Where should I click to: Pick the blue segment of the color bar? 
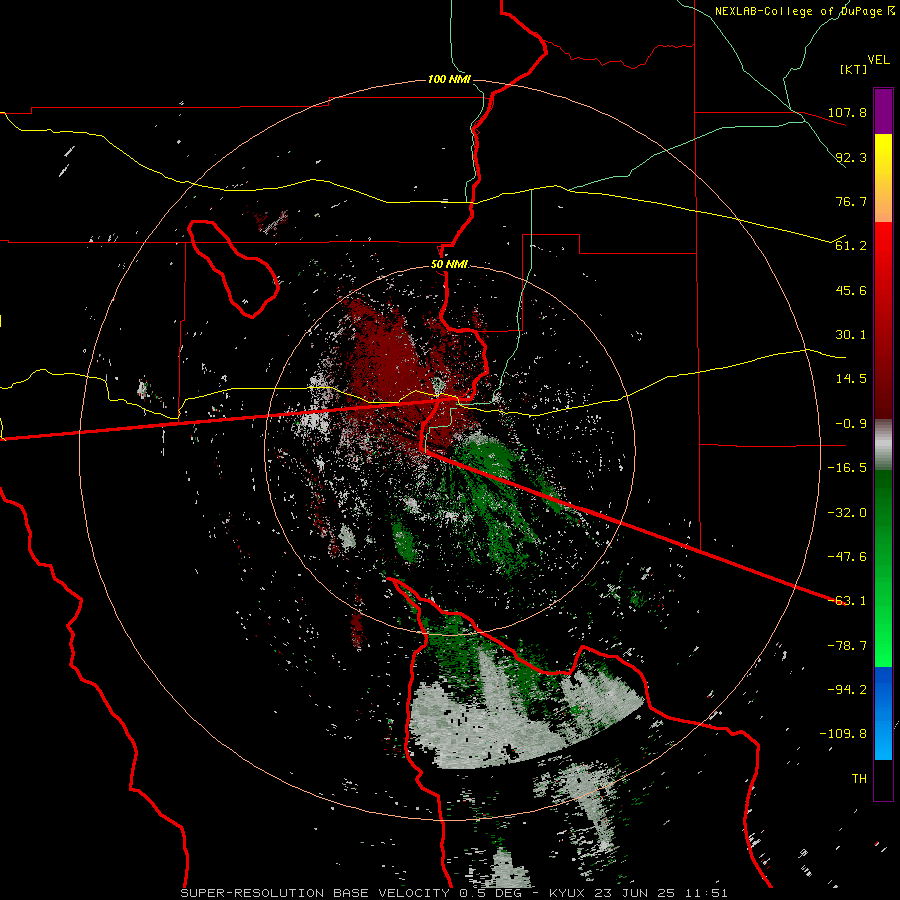pyautogui.click(x=883, y=713)
